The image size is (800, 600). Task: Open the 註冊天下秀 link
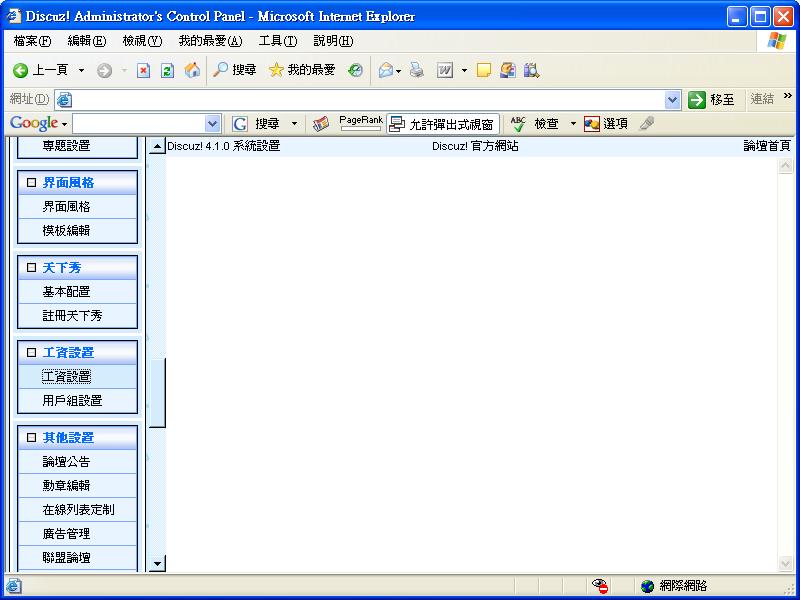pos(72,316)
